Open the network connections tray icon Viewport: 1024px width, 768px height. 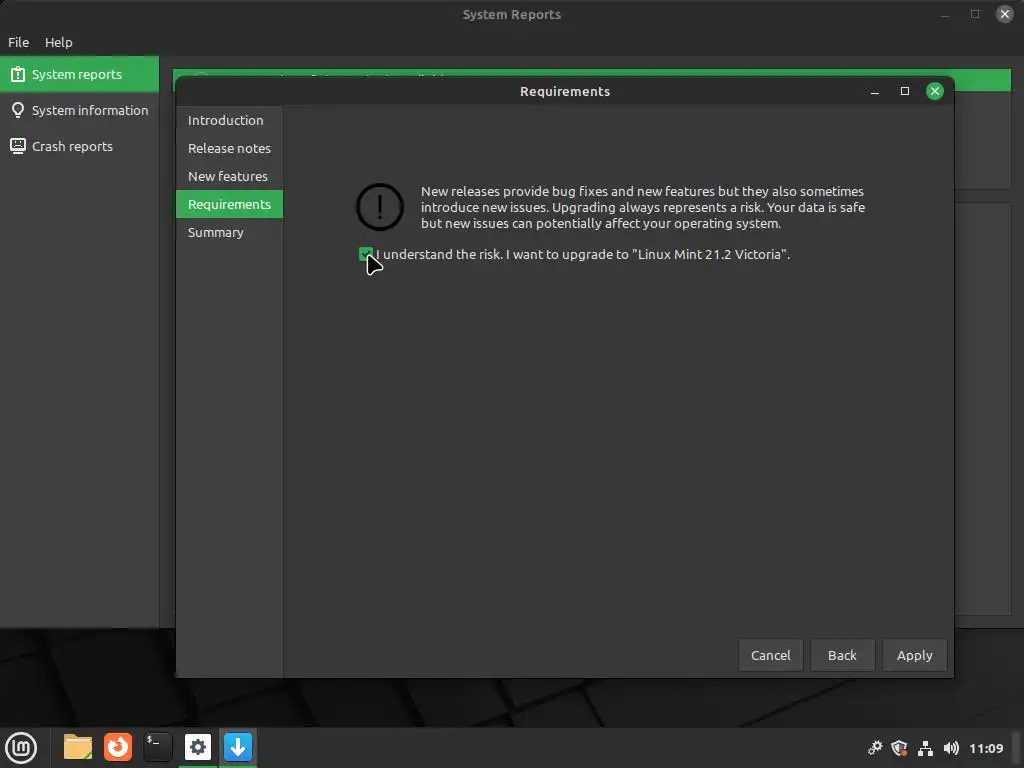(x=925, y=748)
